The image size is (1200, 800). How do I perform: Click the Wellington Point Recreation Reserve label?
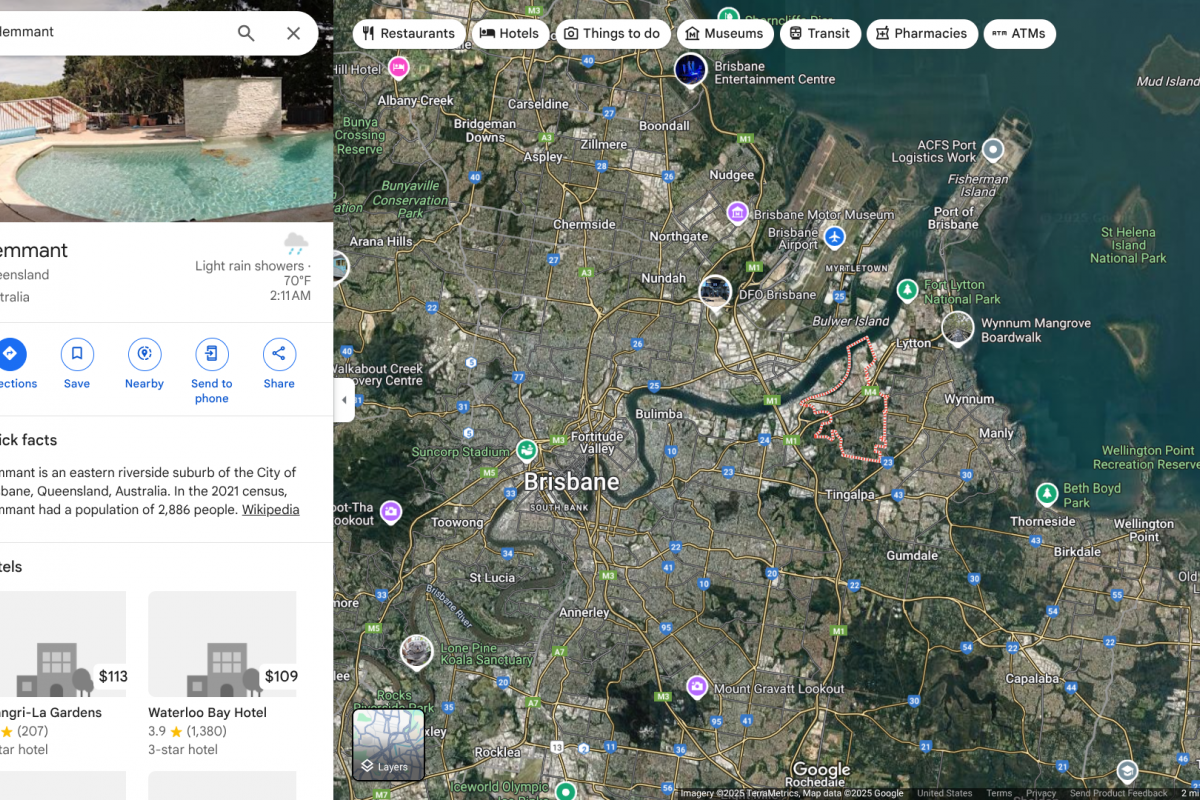1146,457
